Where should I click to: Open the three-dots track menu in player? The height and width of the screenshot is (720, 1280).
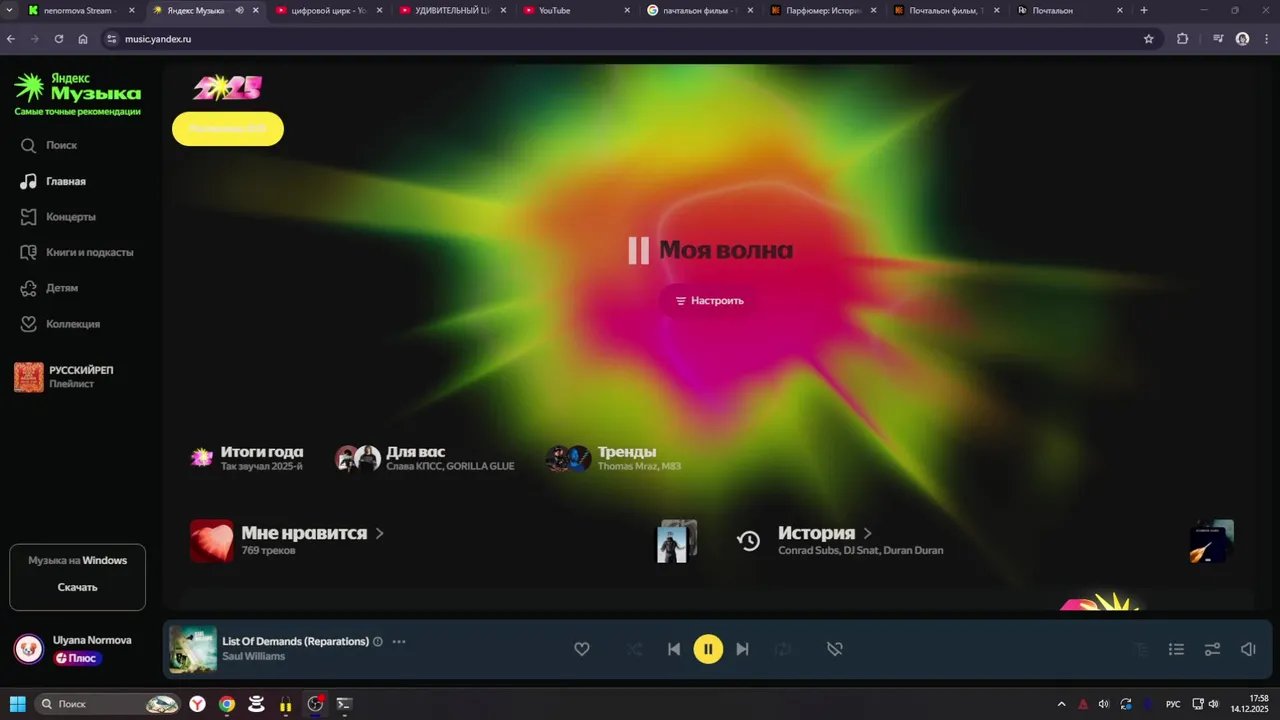coord(399,641)
